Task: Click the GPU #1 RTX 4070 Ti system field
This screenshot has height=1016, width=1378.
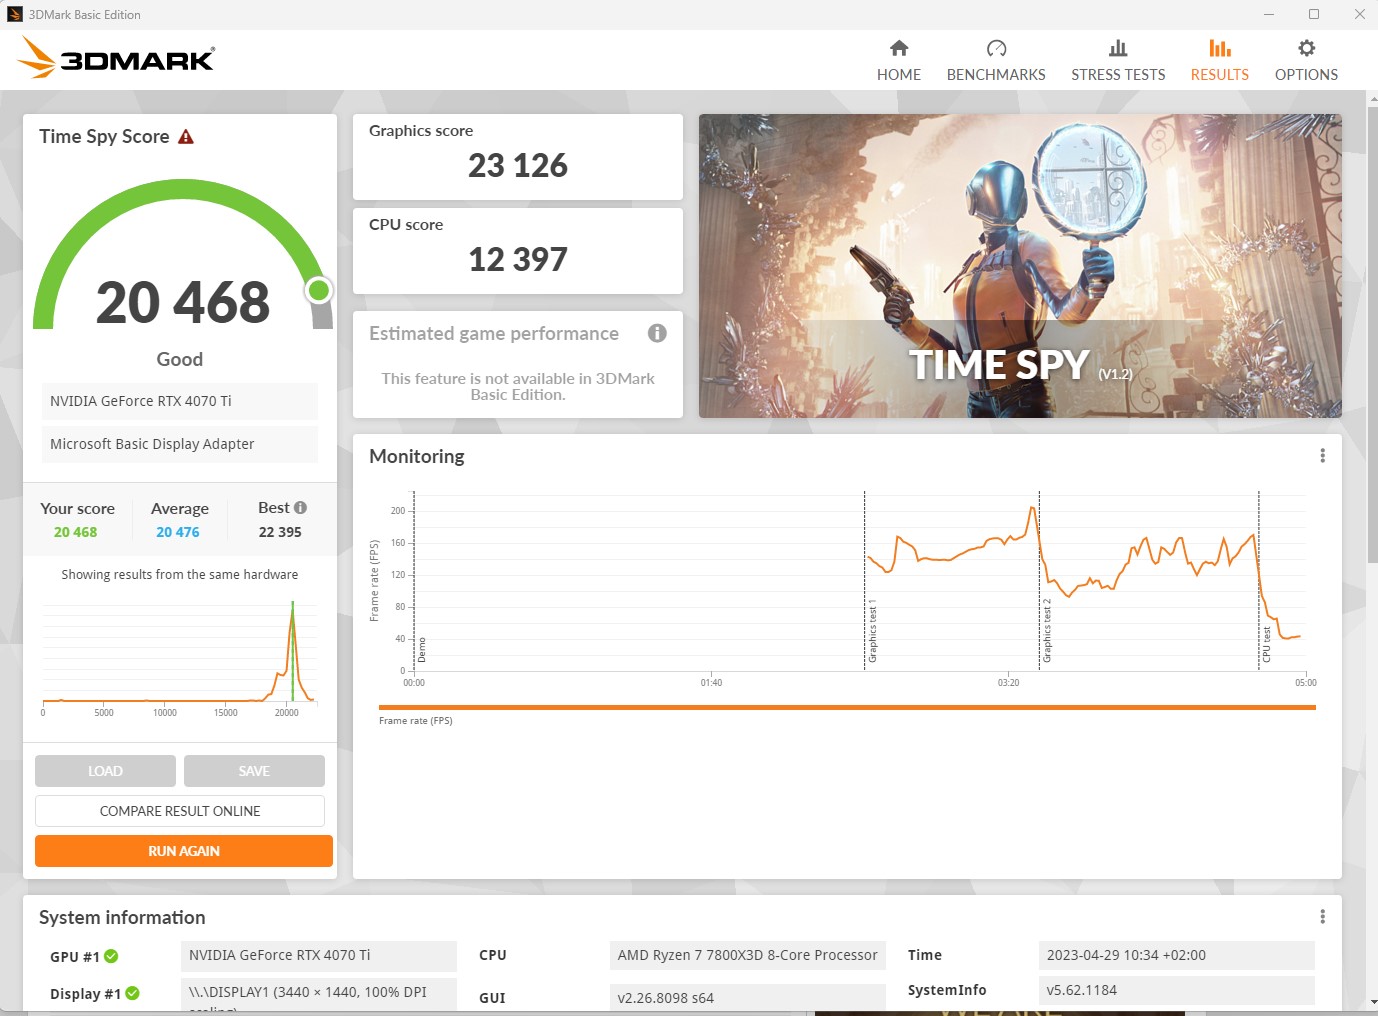Action: (x=319, y=955)
